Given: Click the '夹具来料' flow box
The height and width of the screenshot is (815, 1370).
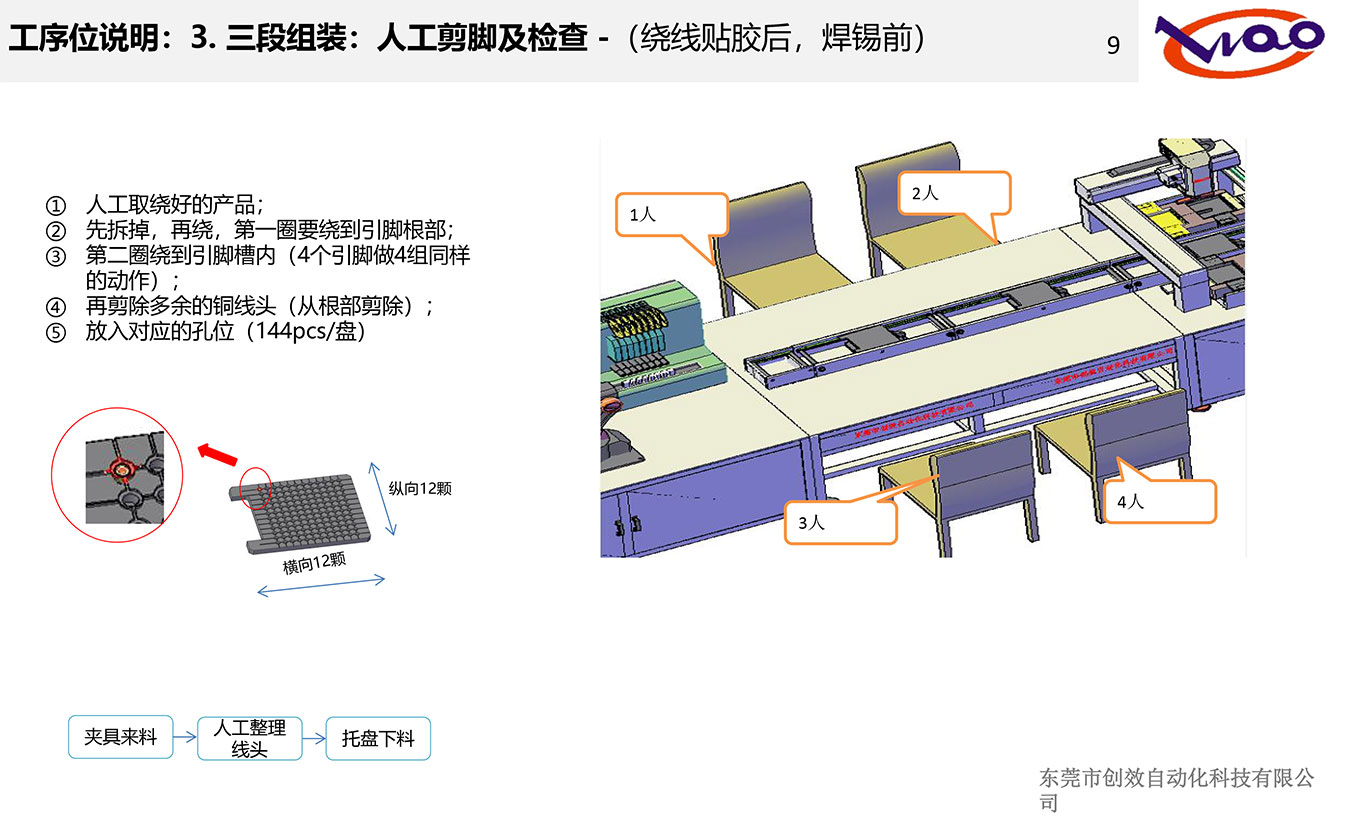Looking at the screenshot, I should coord(120,738).
